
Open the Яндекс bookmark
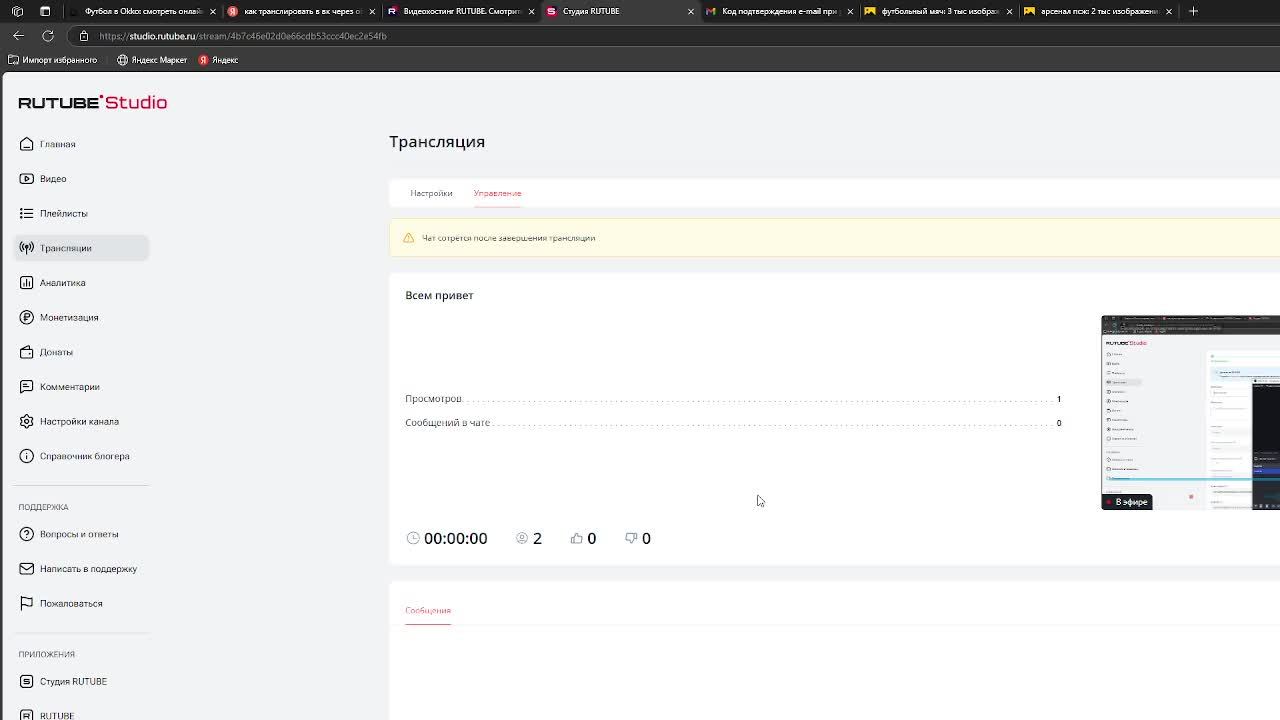(x=218, y=60)
